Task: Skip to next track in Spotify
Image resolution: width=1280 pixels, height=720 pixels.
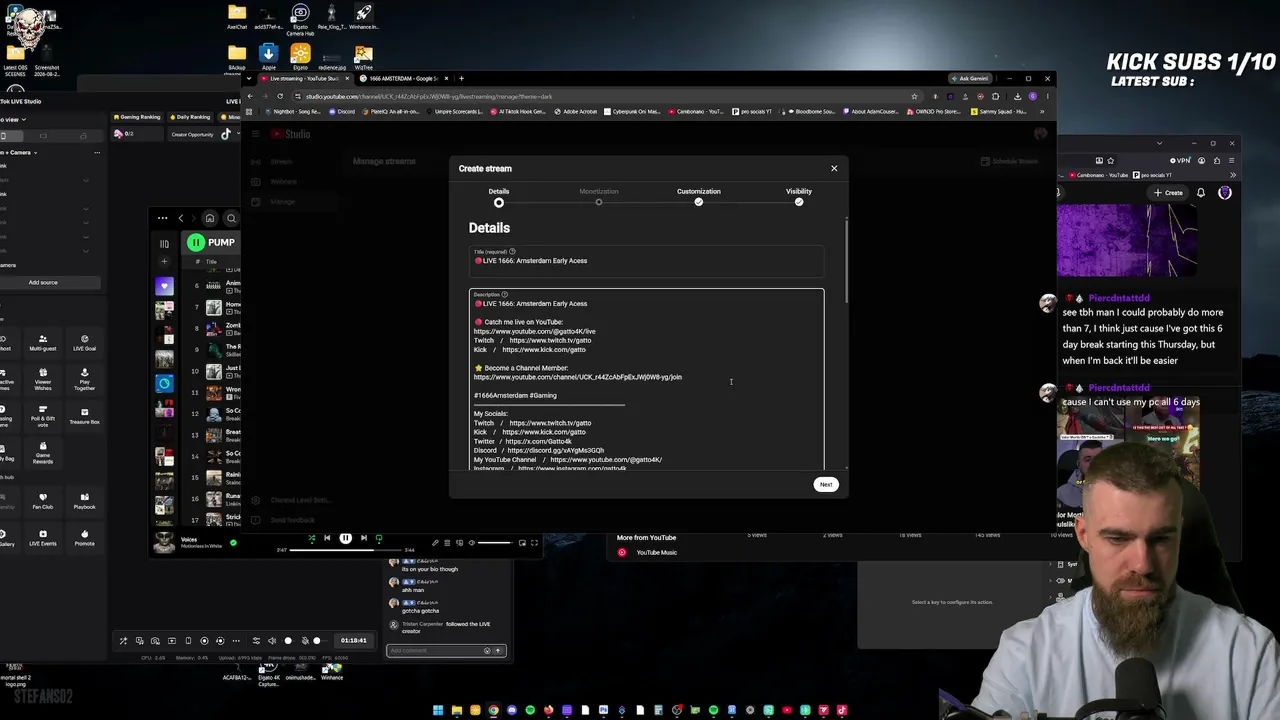Action: (x=363, y=538)
